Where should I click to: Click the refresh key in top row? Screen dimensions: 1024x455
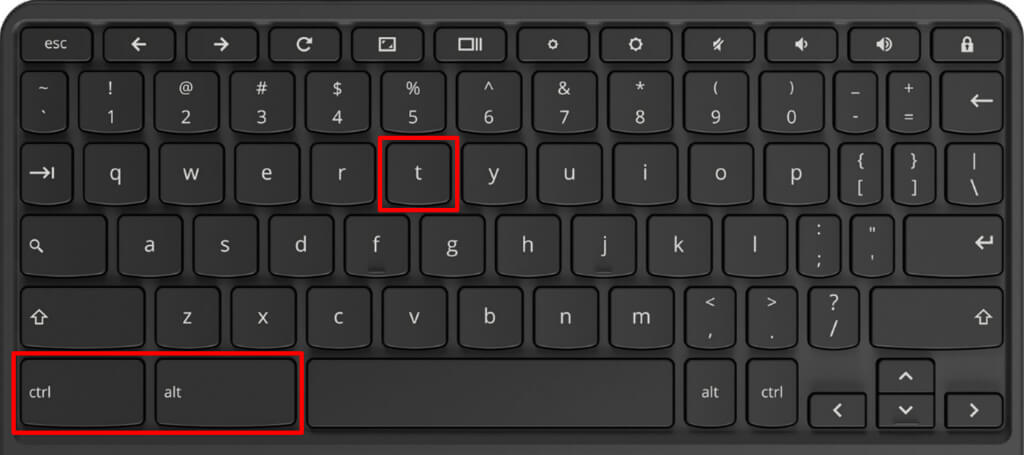304,44
